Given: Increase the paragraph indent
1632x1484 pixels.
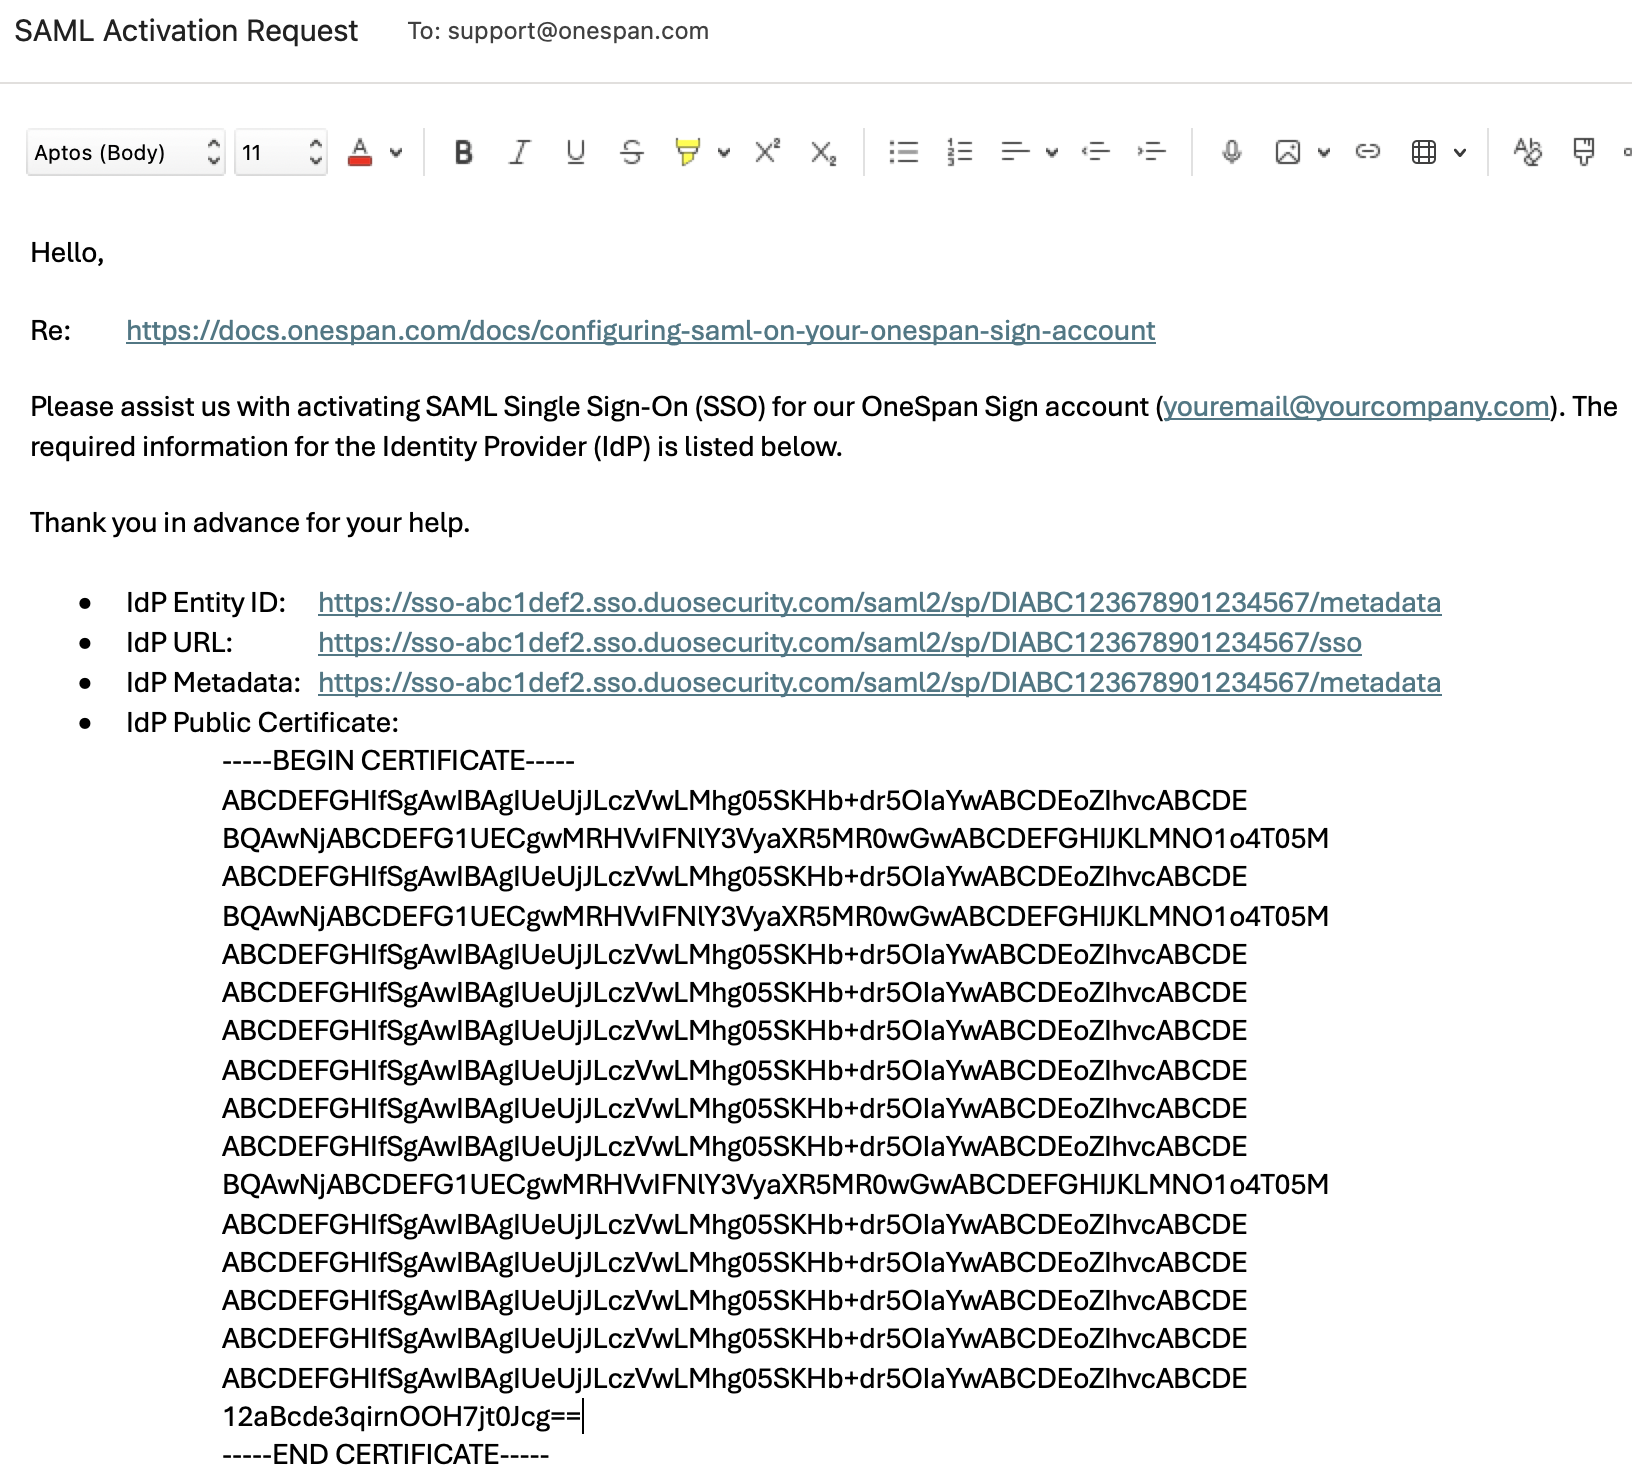Looking at the screenshot, I should pos(1152,153).
